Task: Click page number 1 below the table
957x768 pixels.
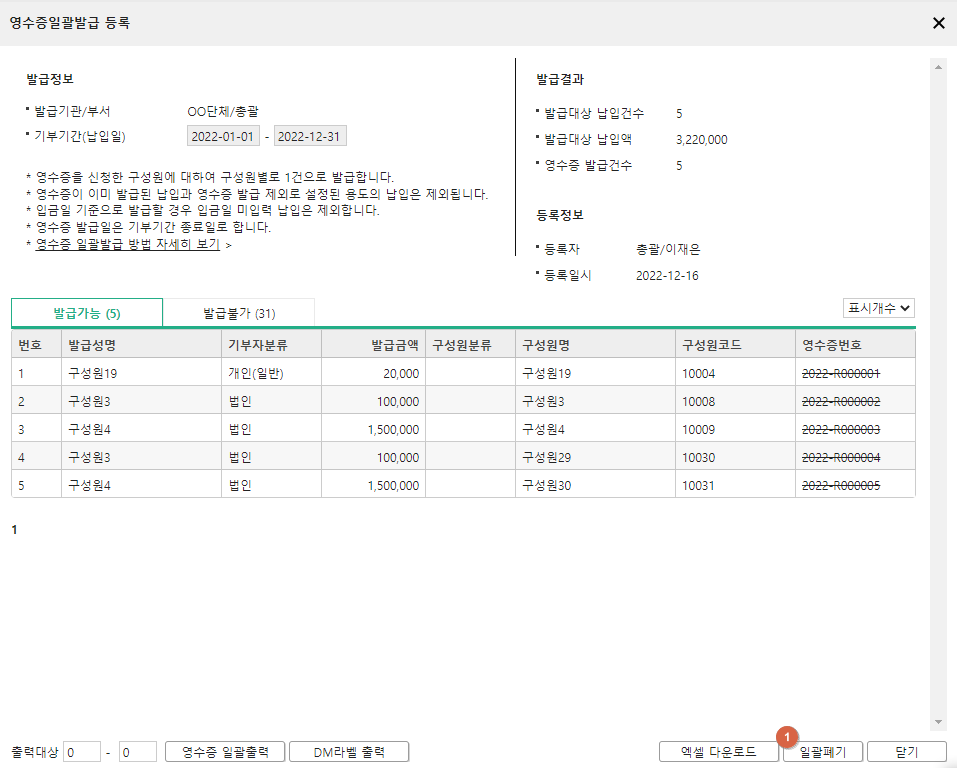Action: [13, 530]
